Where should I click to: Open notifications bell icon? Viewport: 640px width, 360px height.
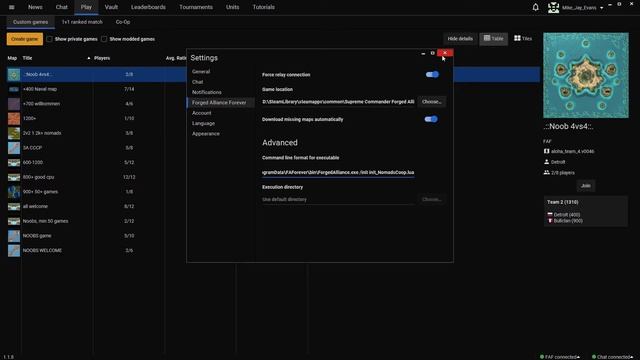(x=536, y=7)
